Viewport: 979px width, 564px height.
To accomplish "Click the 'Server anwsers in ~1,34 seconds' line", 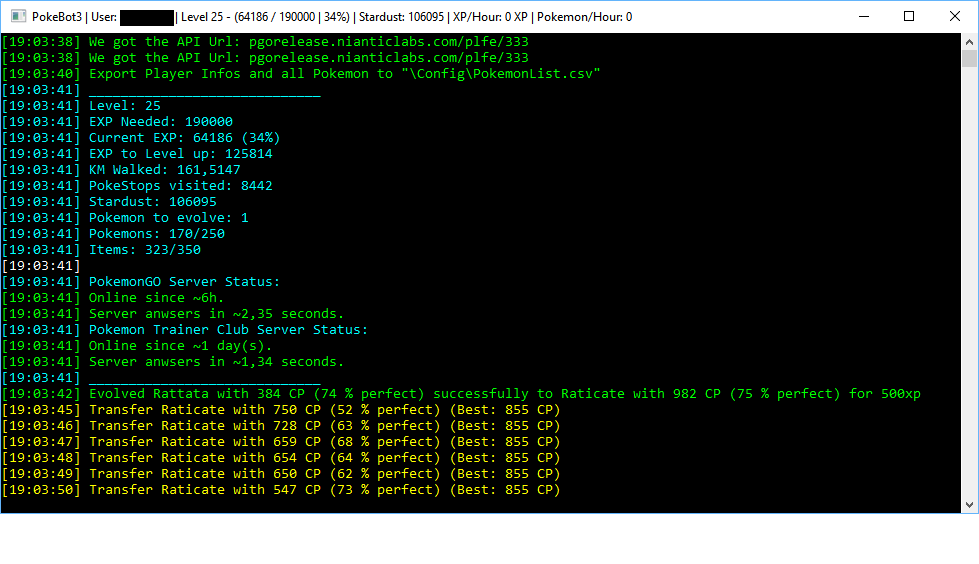I will 173,362.
